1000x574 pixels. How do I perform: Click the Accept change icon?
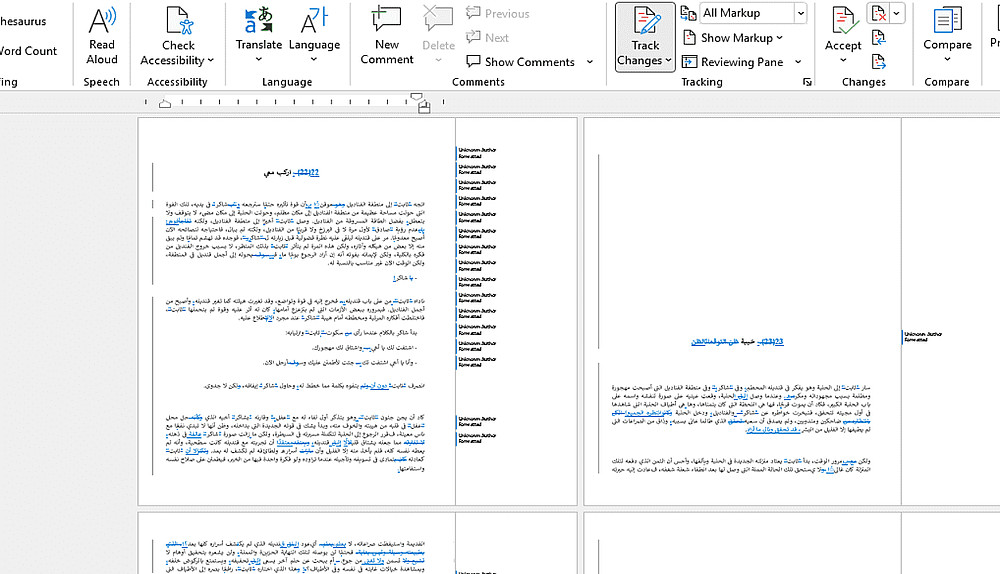843,20
